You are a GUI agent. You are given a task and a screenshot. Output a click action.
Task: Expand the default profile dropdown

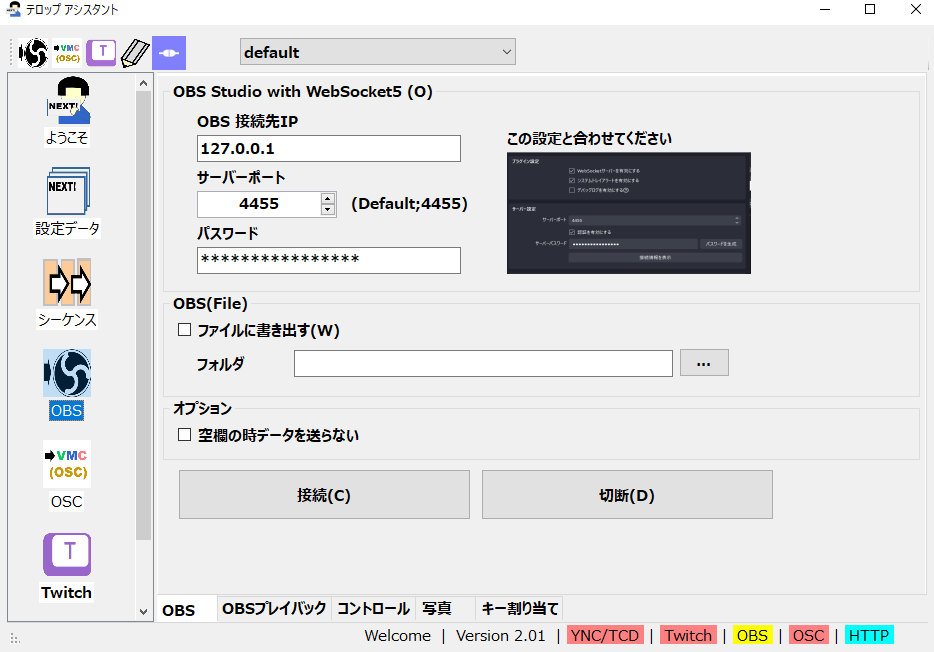point(378,52)
